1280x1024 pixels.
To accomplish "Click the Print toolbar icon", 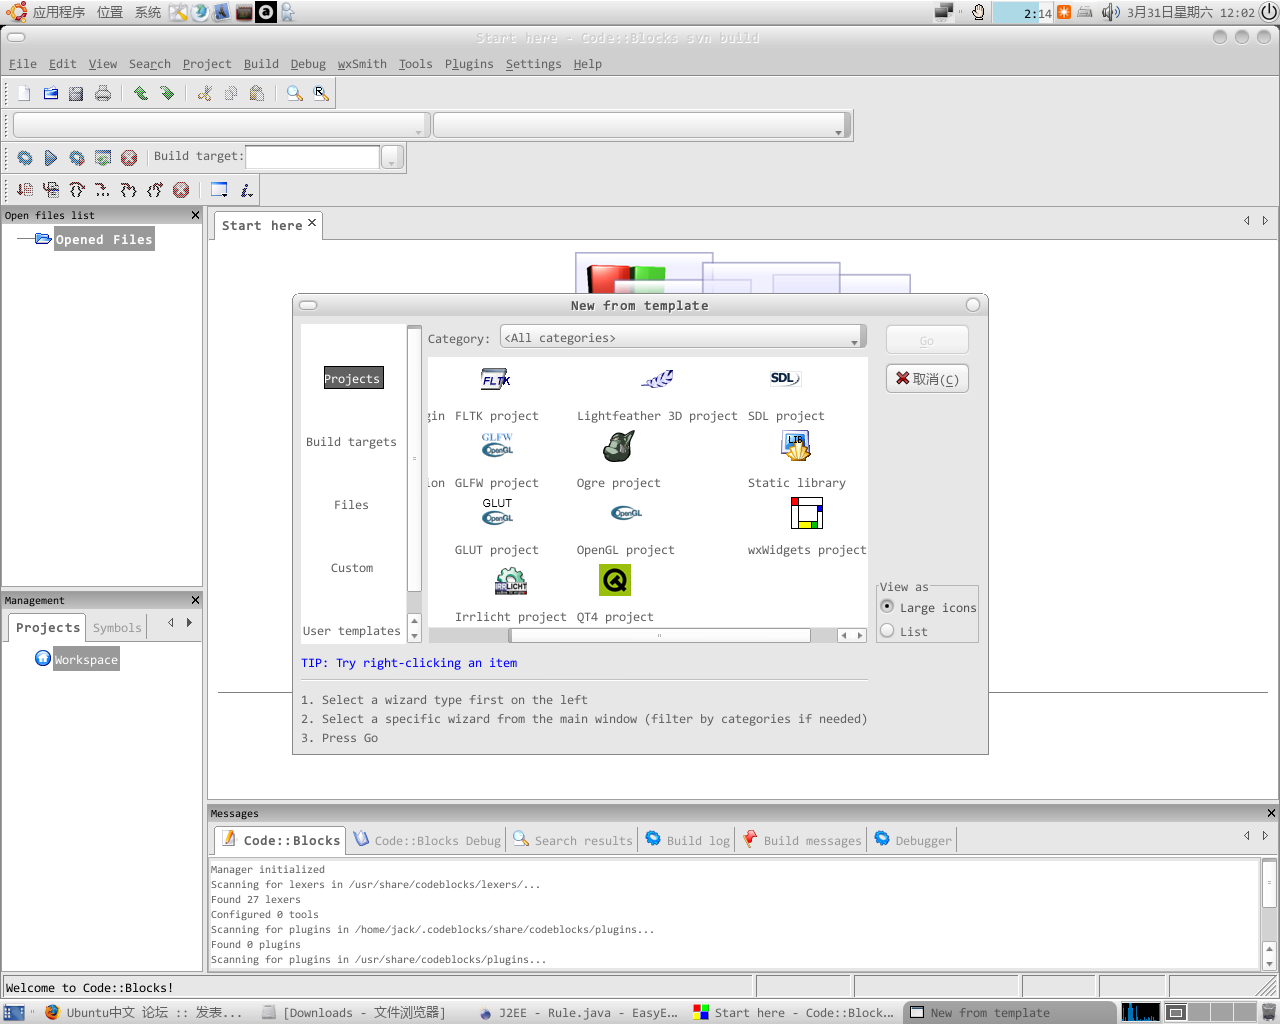I will (102, 93).
